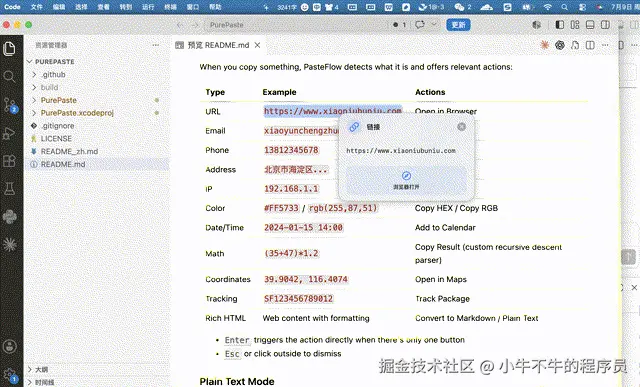640x387 pixels.
Task: Click 浏览器打开 button in link popup
Action: (406, 180)
